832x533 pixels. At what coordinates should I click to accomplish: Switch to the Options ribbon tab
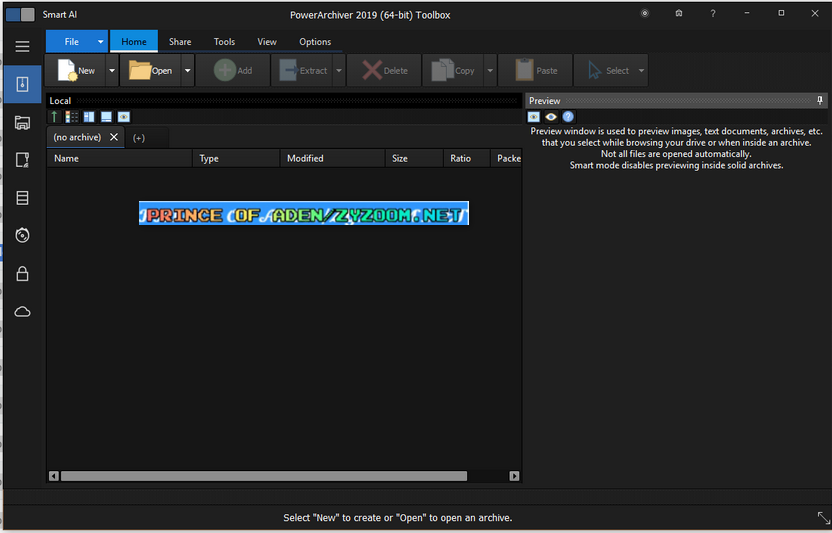(x=315, y=41)
